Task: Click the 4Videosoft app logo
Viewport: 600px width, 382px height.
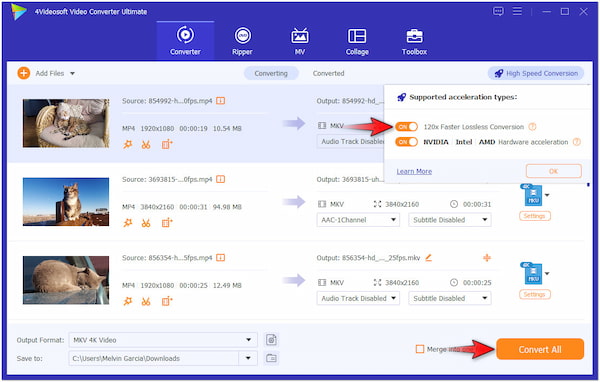Action: (x=19, y=11)
